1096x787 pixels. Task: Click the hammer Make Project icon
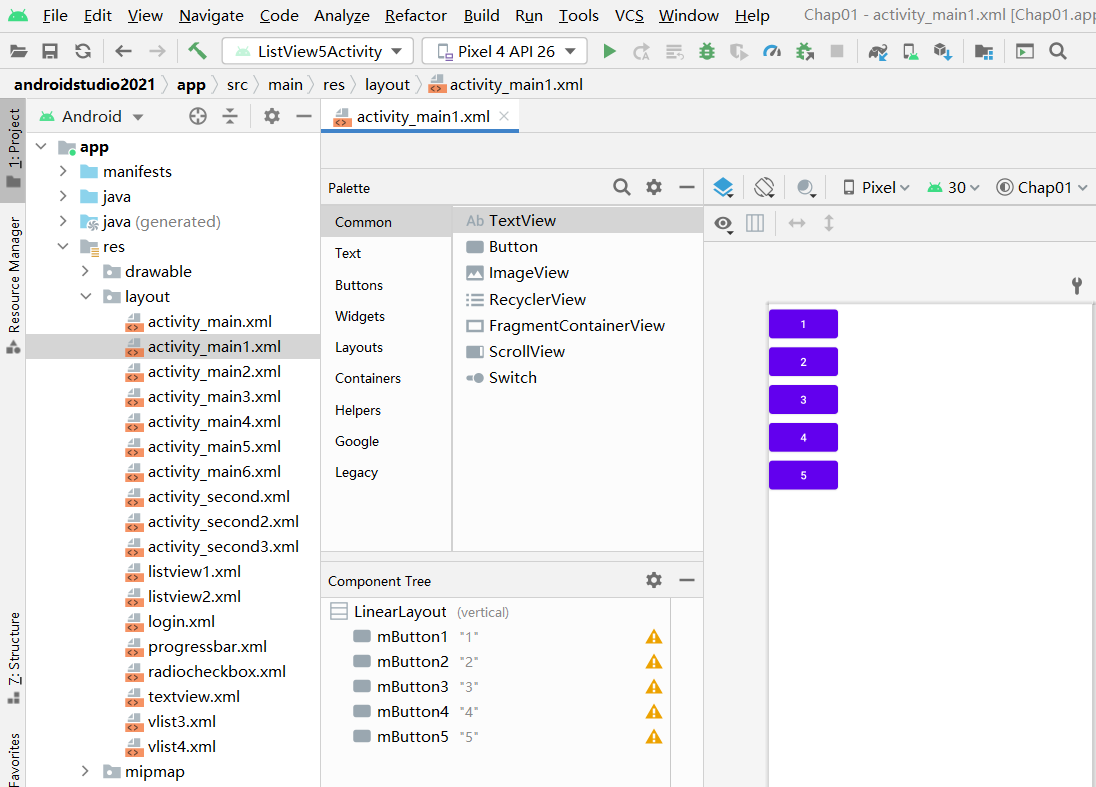(x=197, y=51)
